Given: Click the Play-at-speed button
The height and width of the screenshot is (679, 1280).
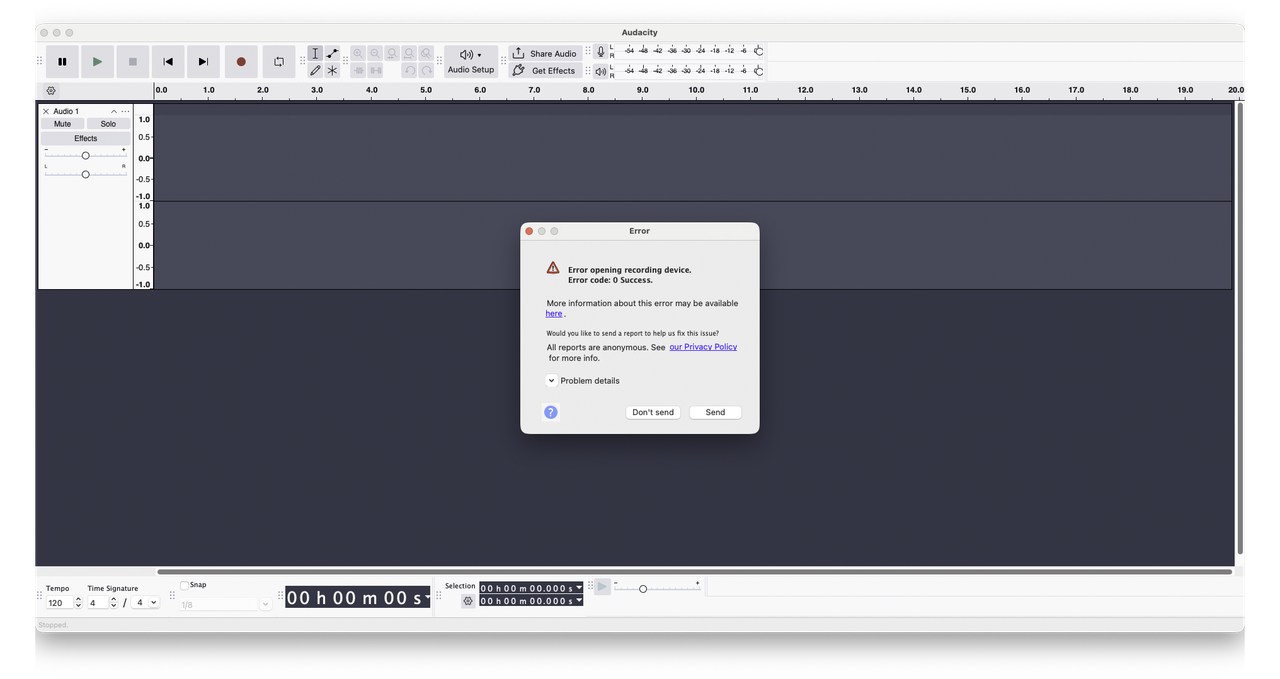Looking at the screenshot, I should pyautogui.click(x=602, y=587).
